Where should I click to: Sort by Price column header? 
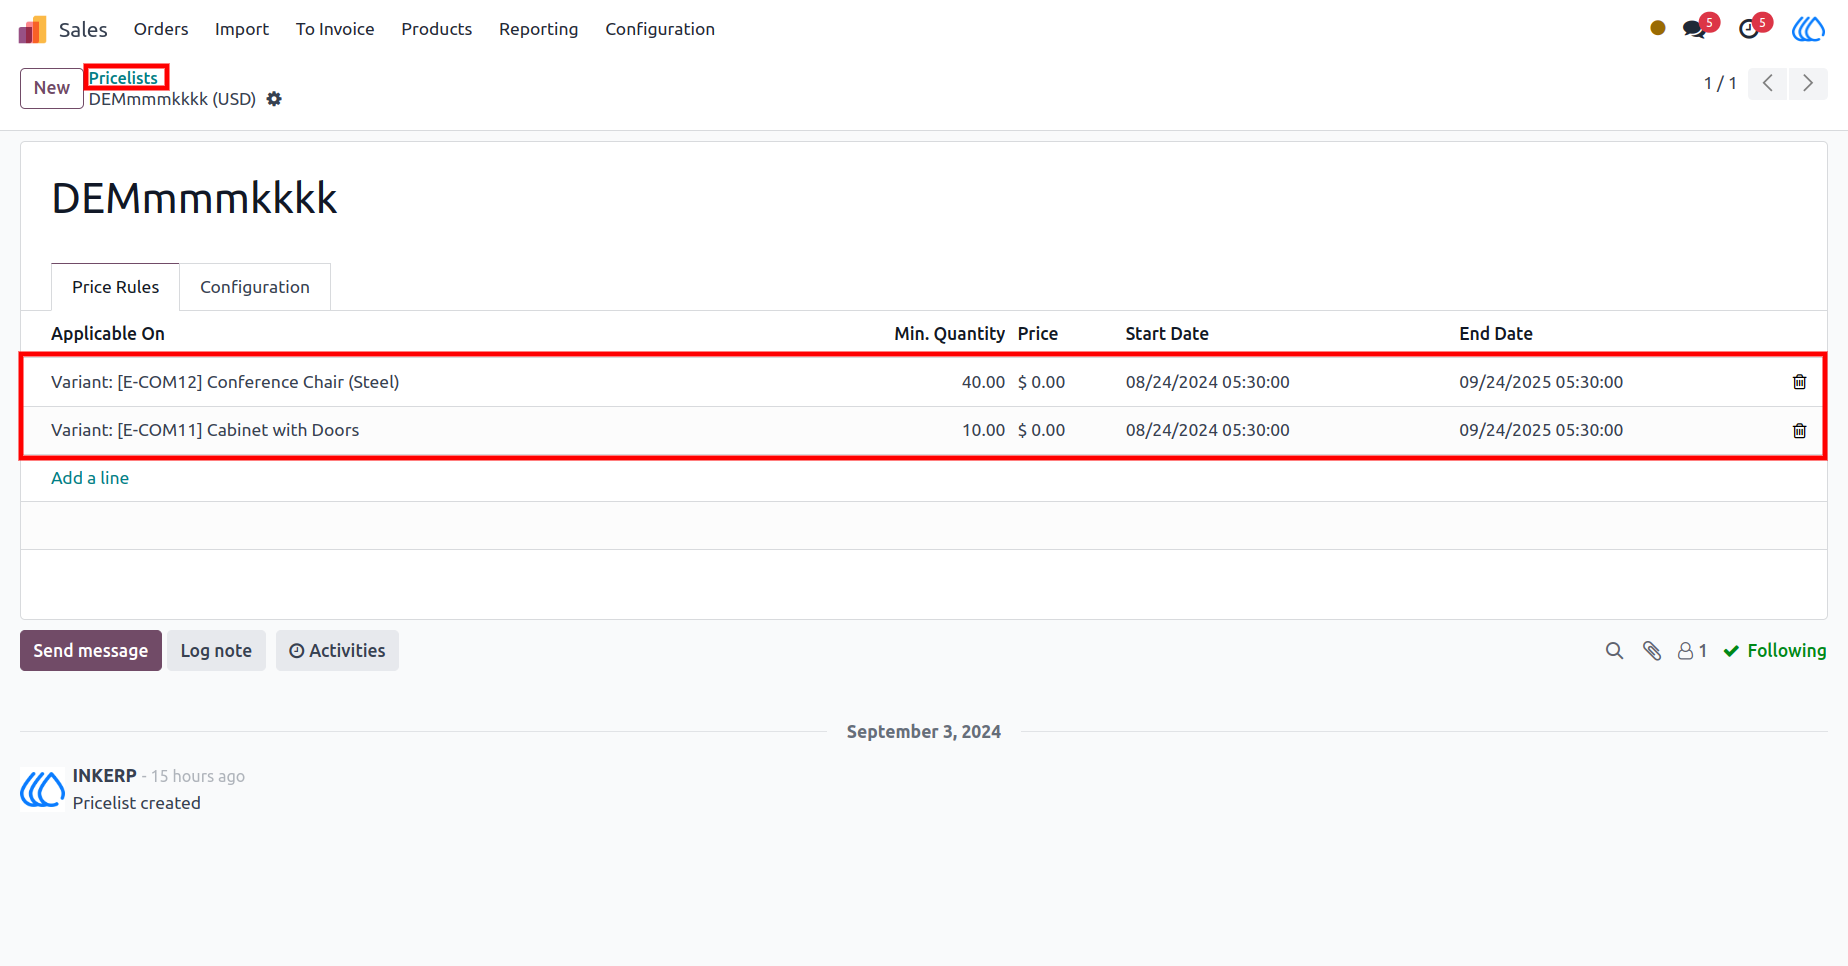coord(1038,334)
